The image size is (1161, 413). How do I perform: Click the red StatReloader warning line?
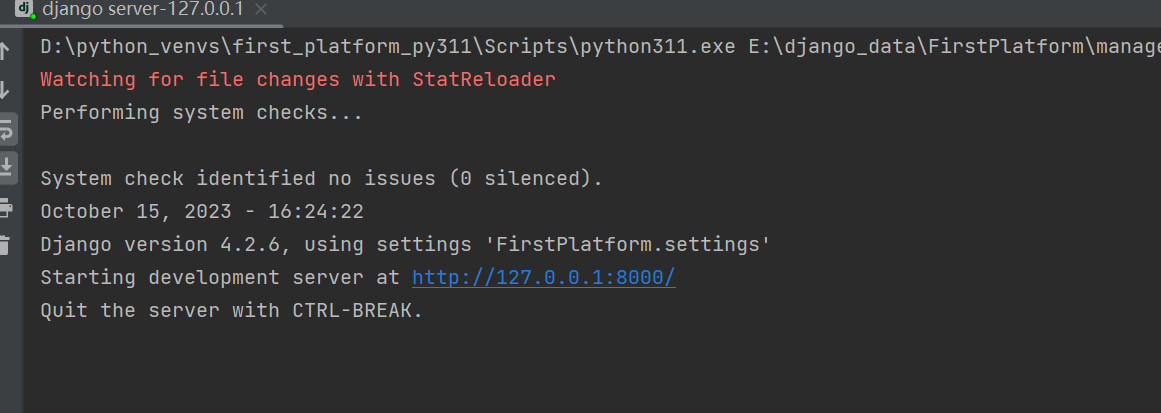[x=297, y=80]
